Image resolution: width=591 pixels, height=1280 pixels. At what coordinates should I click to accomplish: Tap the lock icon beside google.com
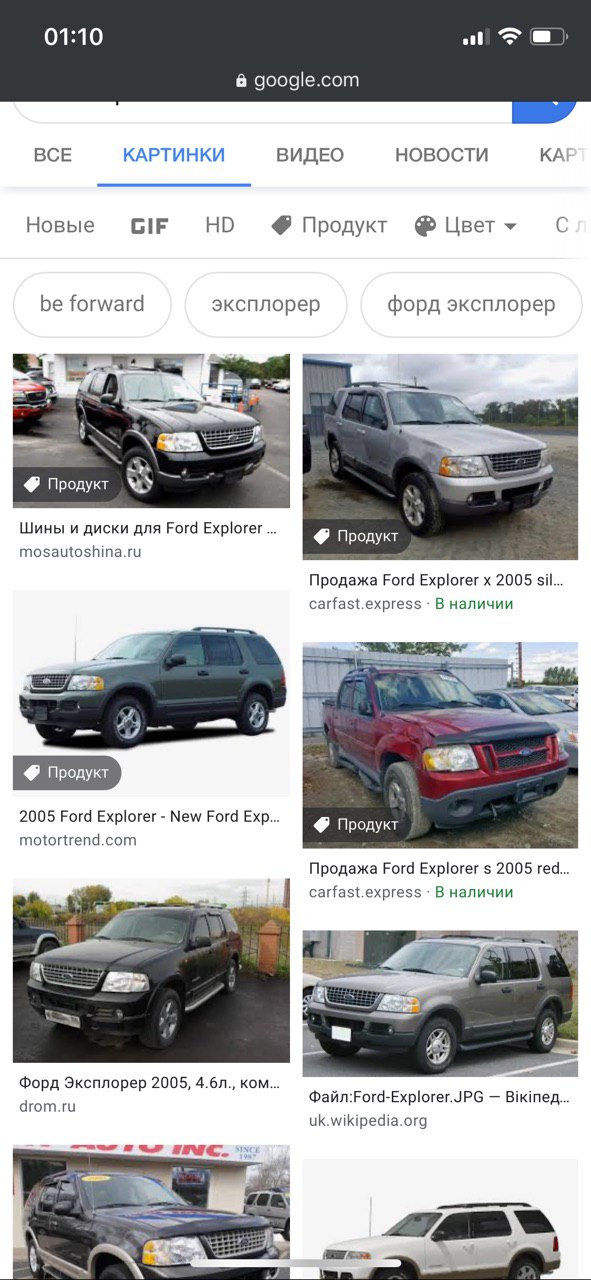coord(241,81)
